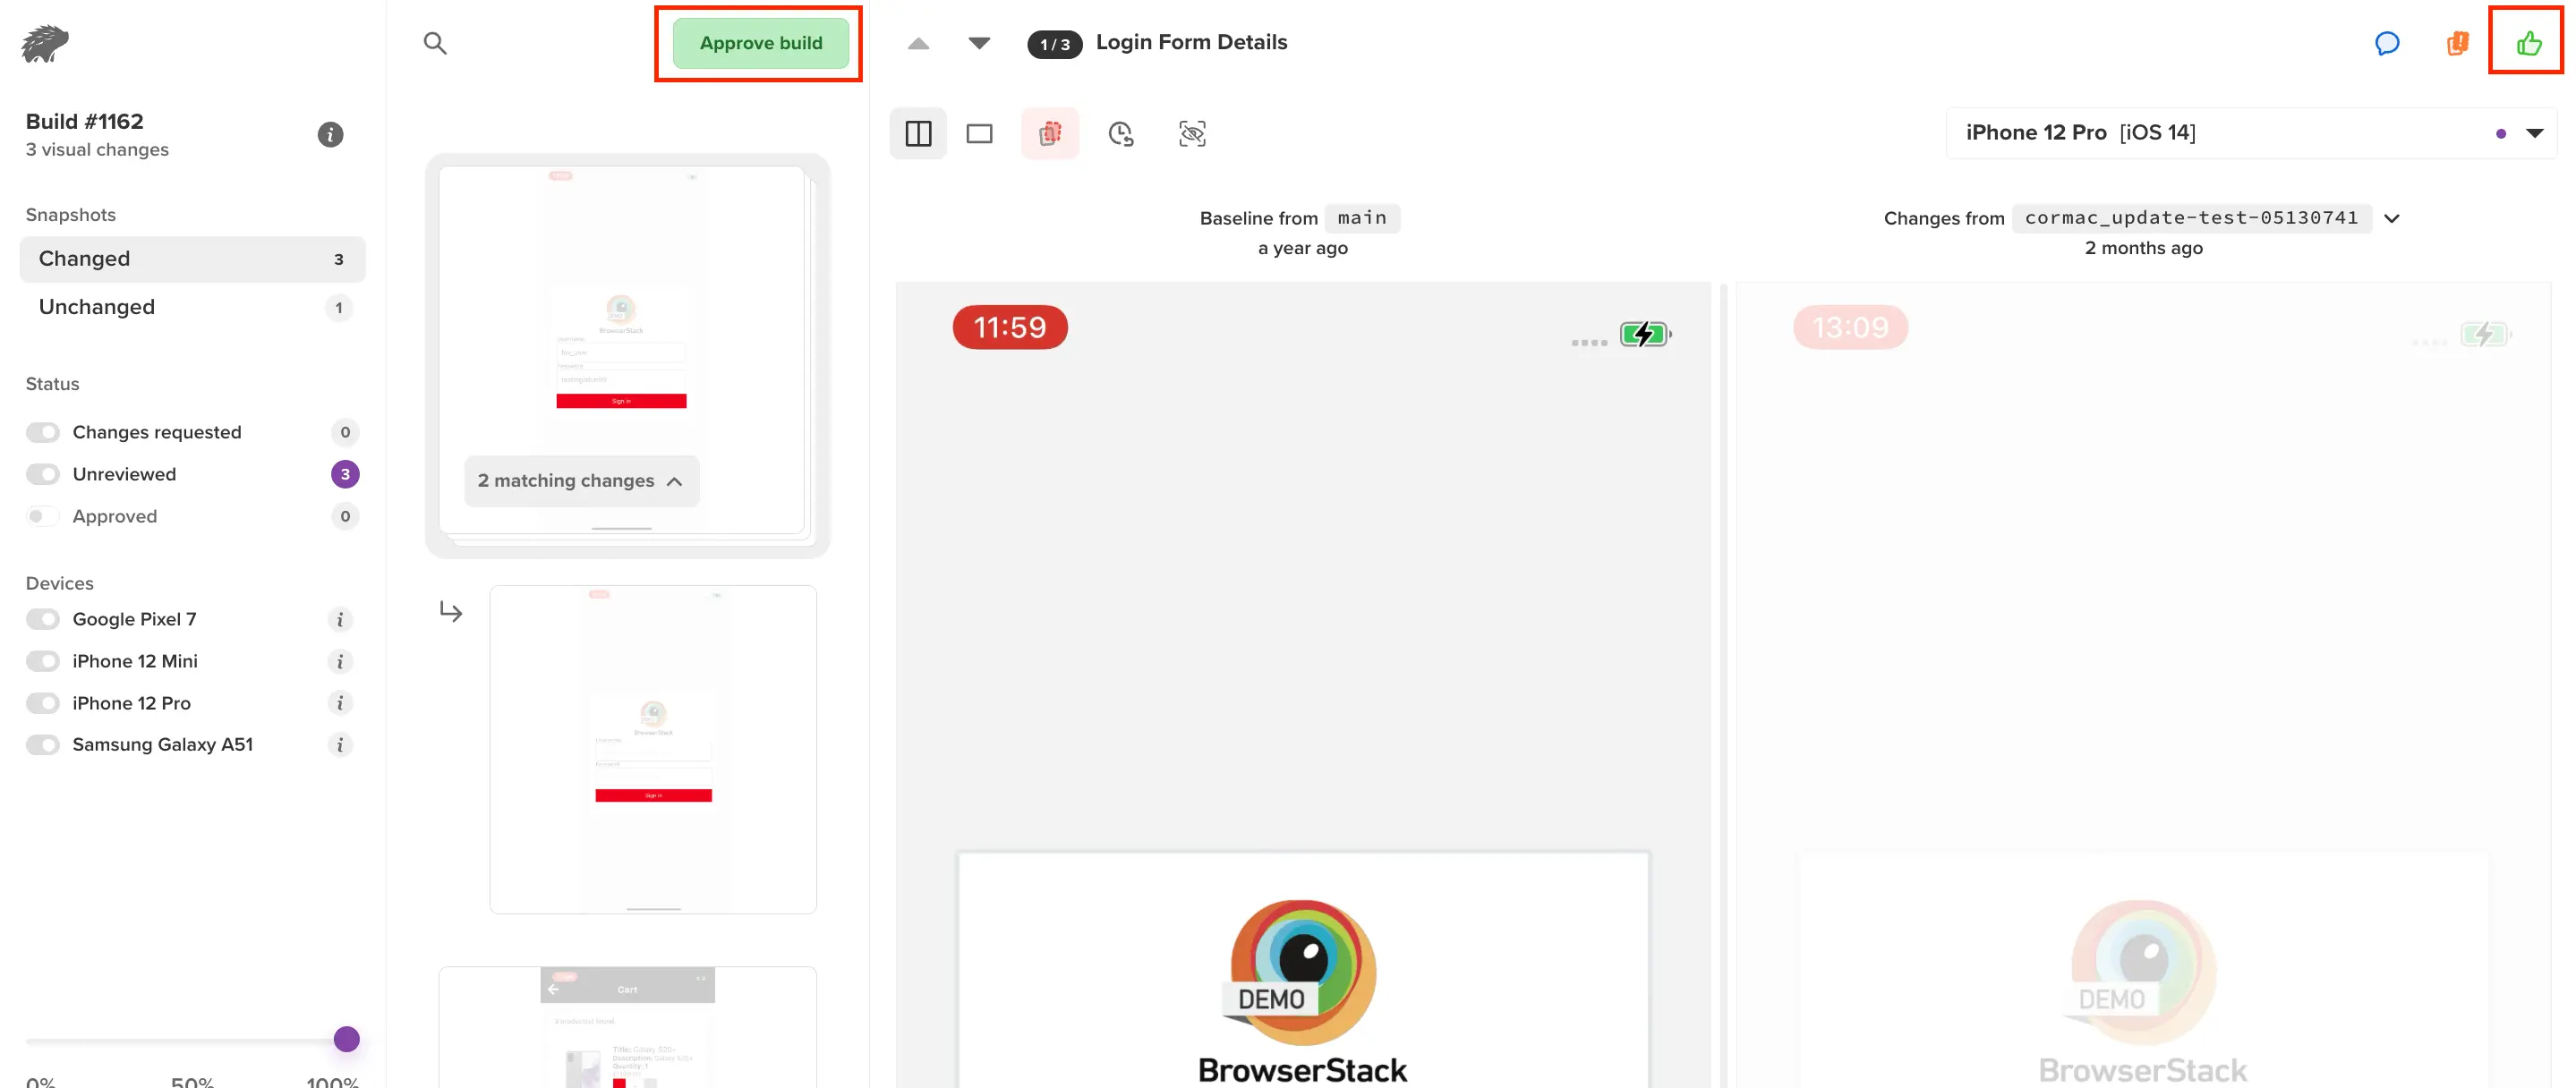Toggle the Unreviewed status filter
Screen dimensions: 2576x1088
click(43, 474)
